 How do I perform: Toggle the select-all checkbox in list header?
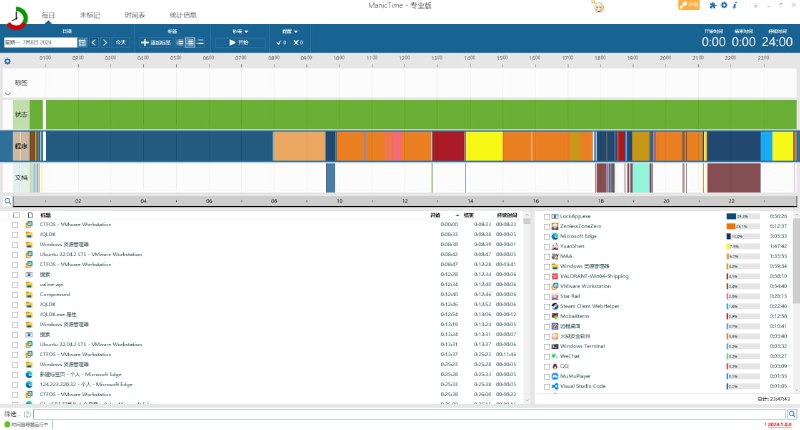point(15,215)
